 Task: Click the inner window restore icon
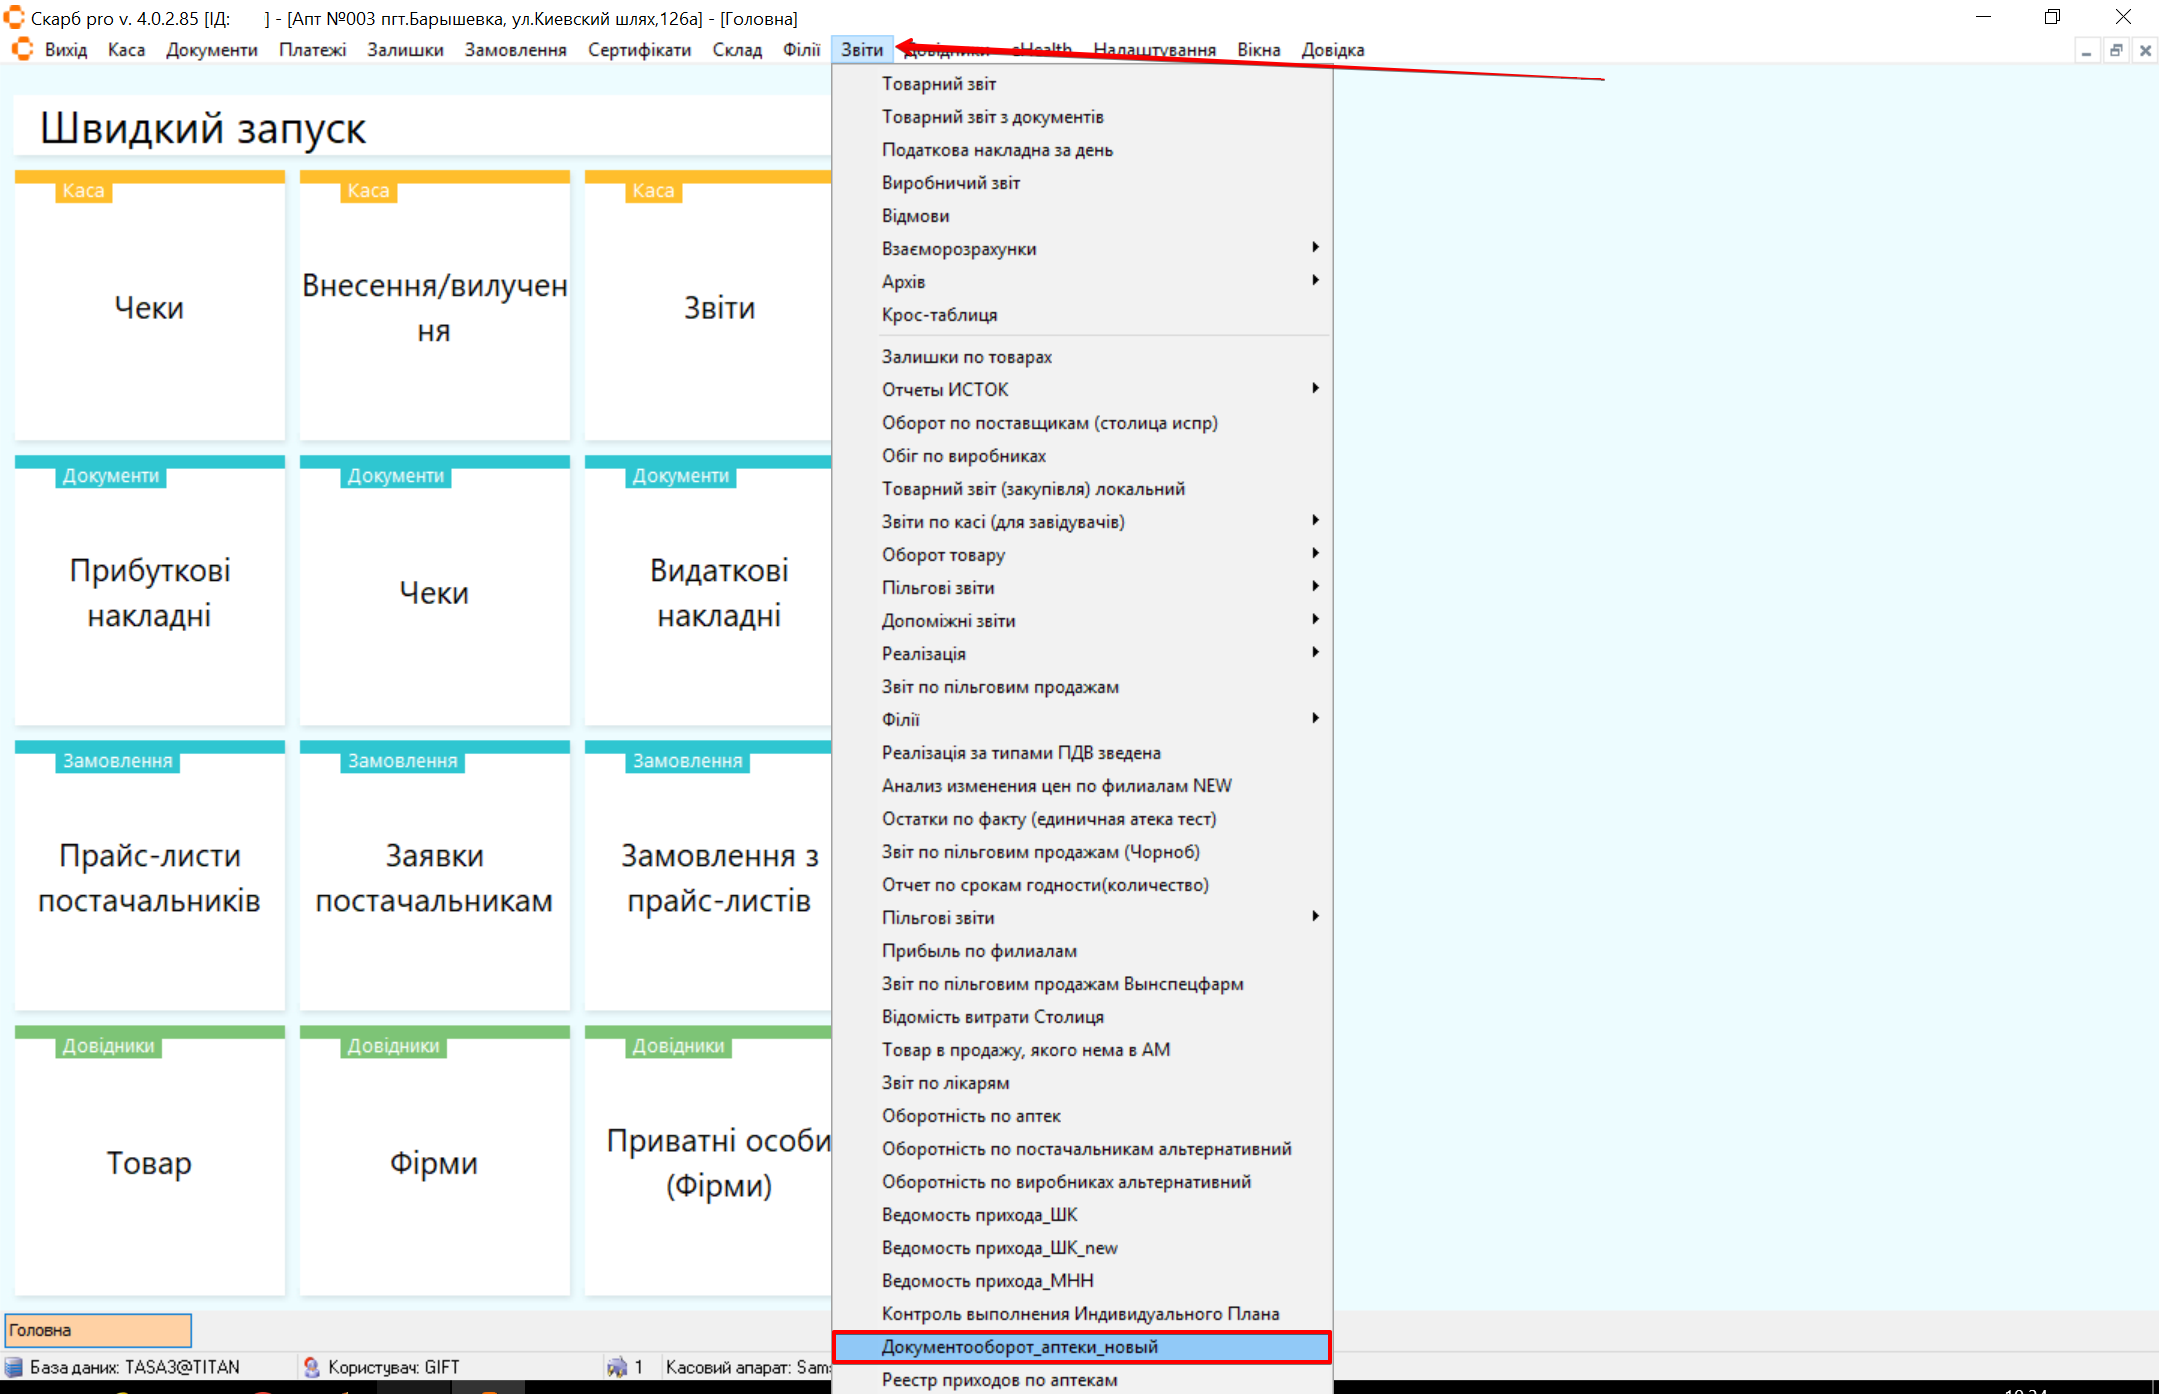pyautogui.click(x=2116, y=51)
